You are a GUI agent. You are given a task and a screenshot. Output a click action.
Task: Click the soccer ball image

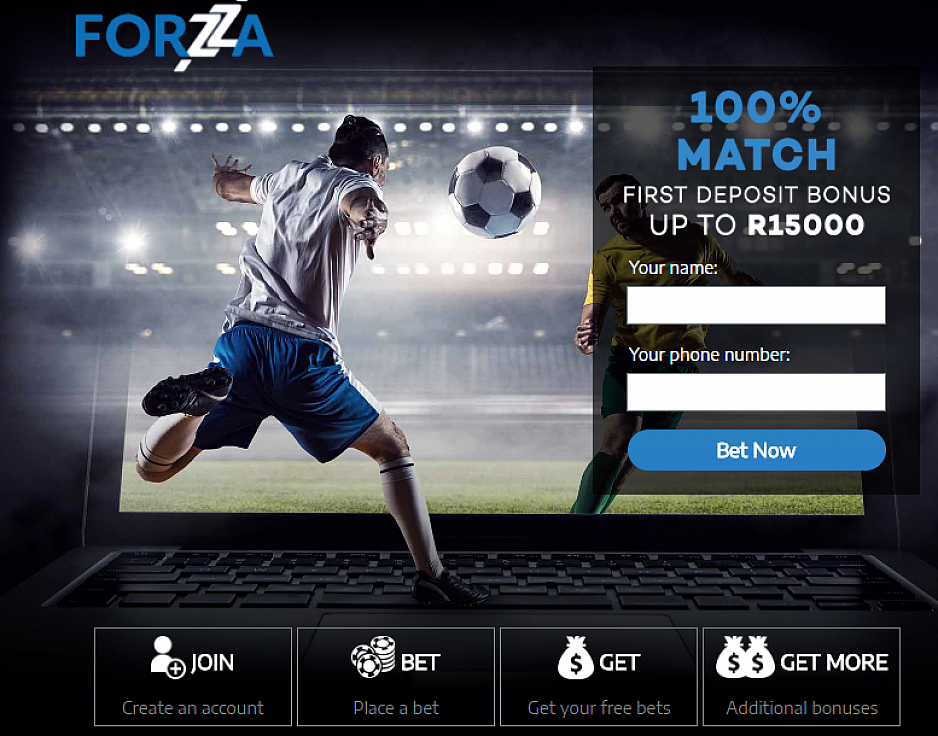coord(495,191)
